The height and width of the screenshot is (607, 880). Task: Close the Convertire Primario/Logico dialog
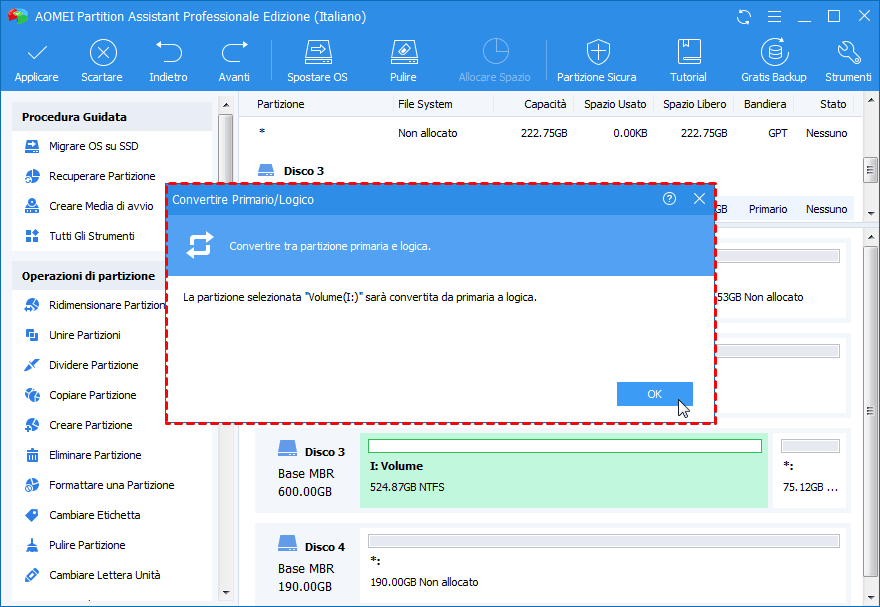tap(699, 199)
